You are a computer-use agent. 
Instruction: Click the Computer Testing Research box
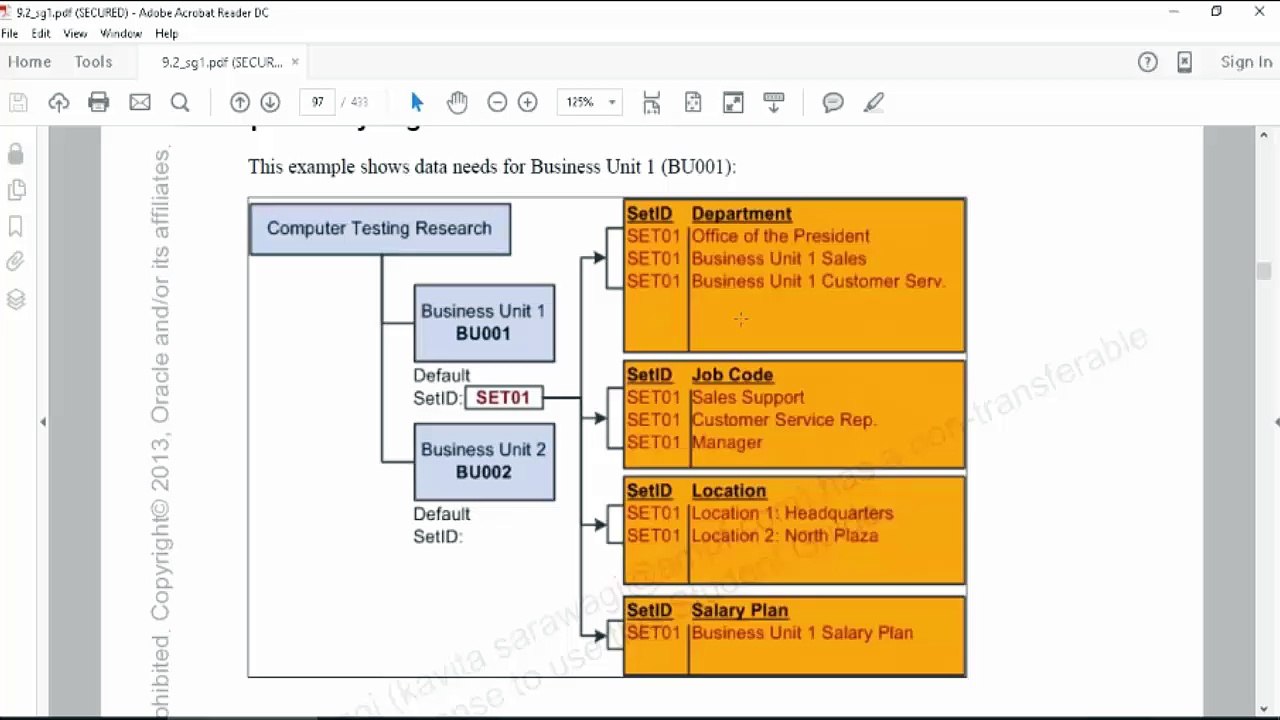point(379,229)
